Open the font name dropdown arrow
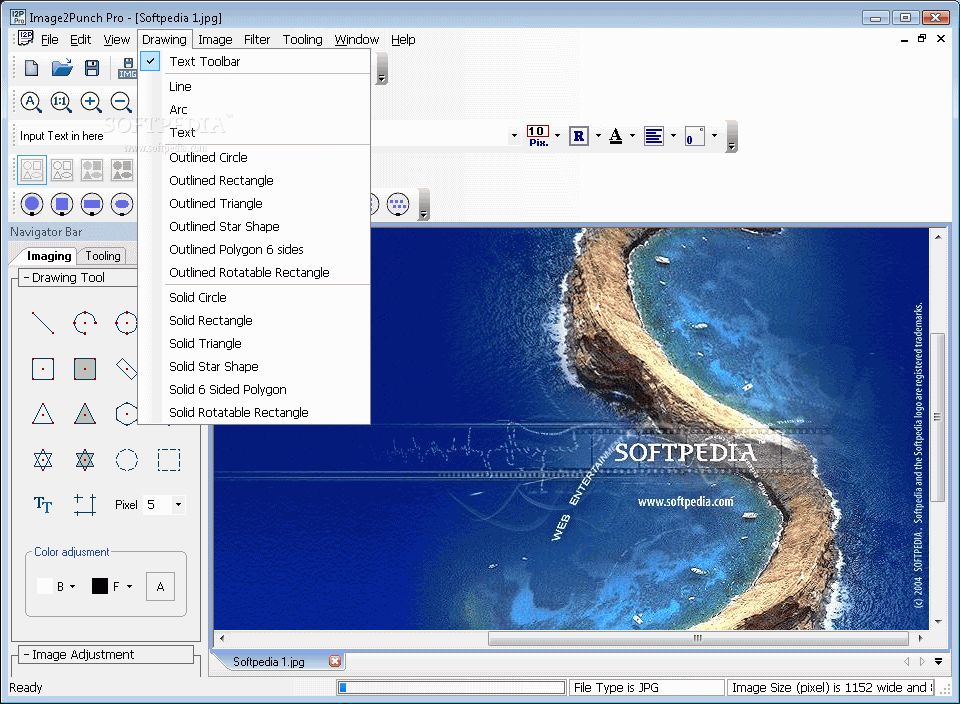Screen dimensions: 960x704 click(x=514, y=136)
